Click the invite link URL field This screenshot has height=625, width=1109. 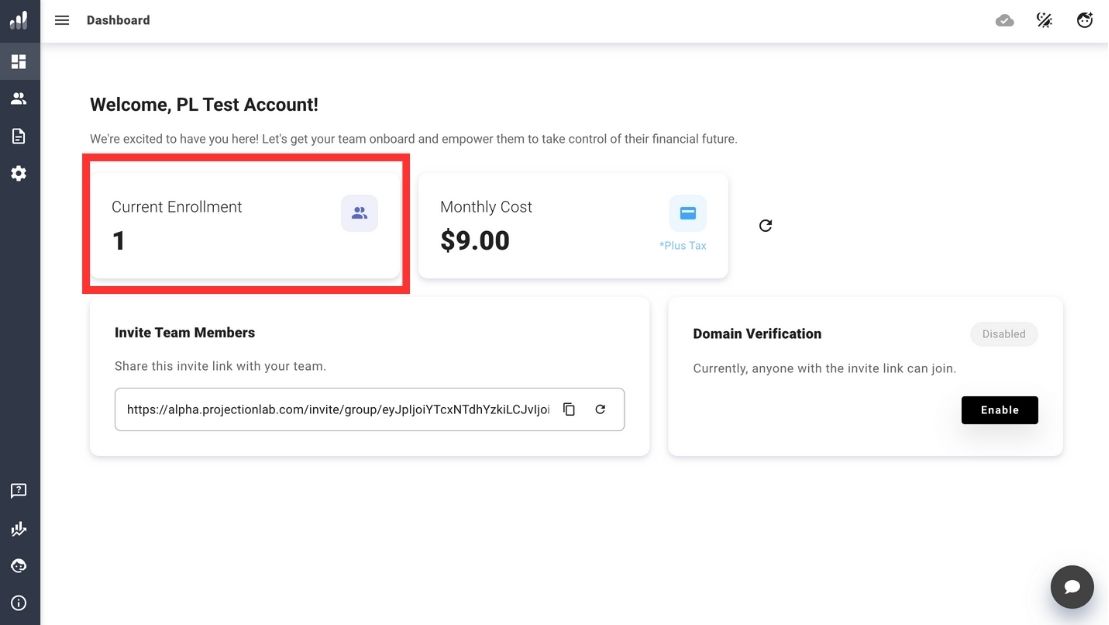coord(337,409)
